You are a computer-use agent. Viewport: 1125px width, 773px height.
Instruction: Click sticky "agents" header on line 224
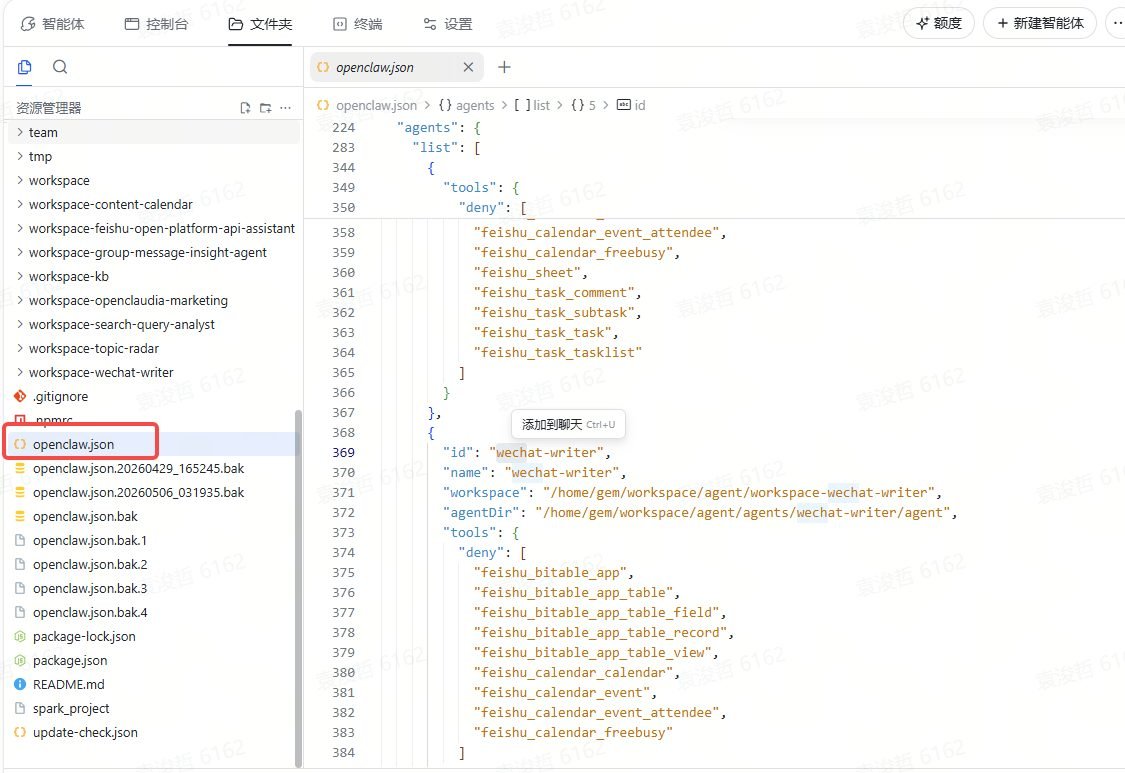point(430,127)
